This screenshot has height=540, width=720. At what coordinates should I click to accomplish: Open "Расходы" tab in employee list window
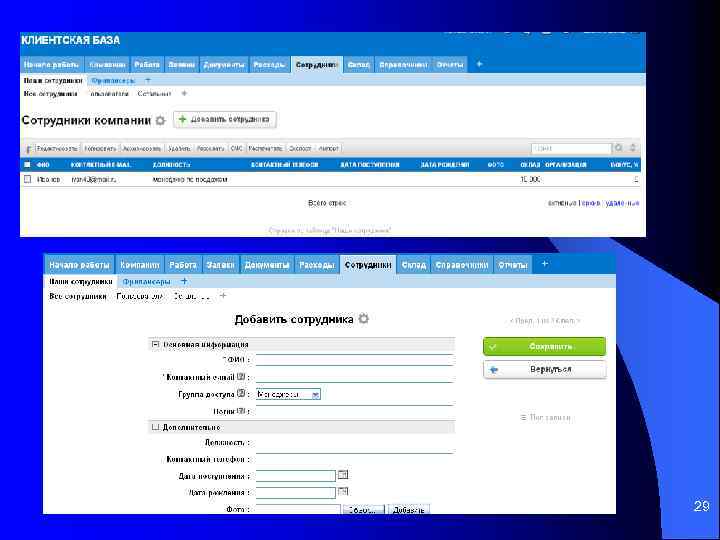click(x=269, y=65)
